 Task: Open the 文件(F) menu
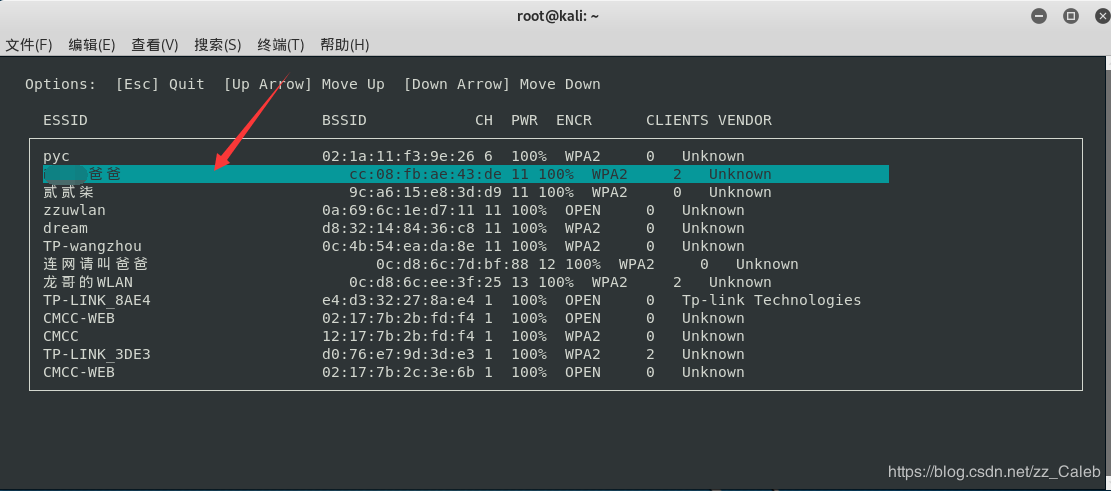coord(29,45)
